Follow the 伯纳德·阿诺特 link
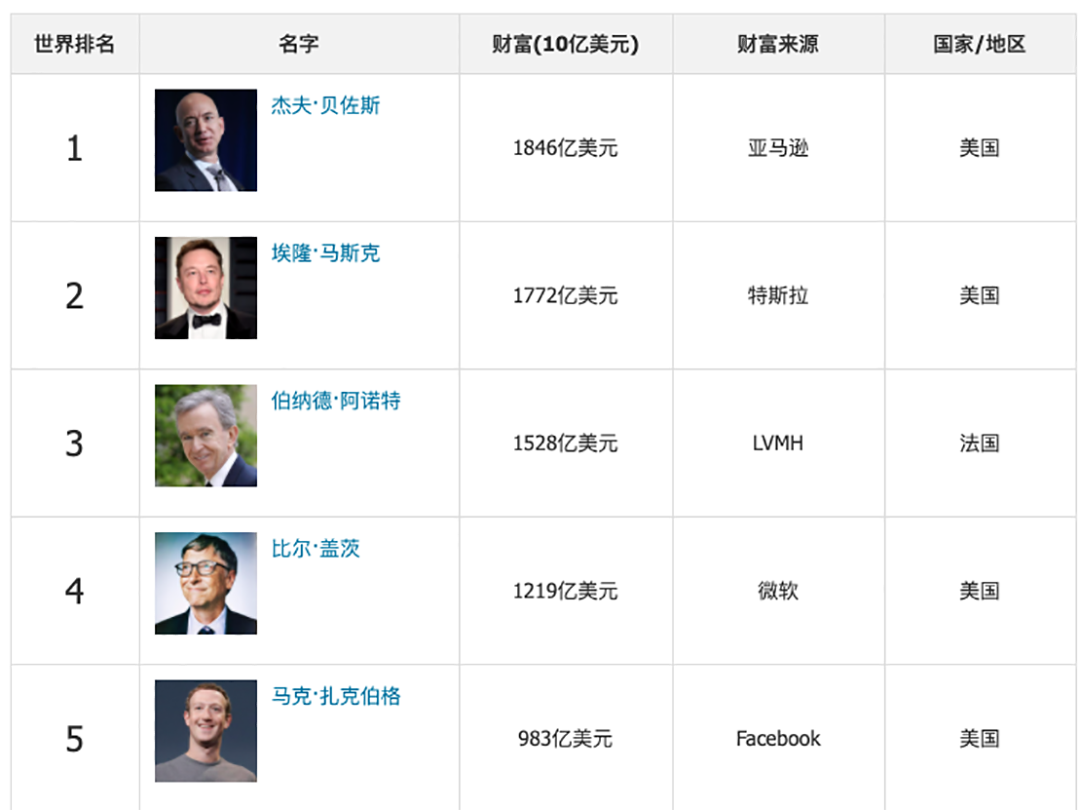The width and height of the screenshot is (1080, 810). point(336,402)
